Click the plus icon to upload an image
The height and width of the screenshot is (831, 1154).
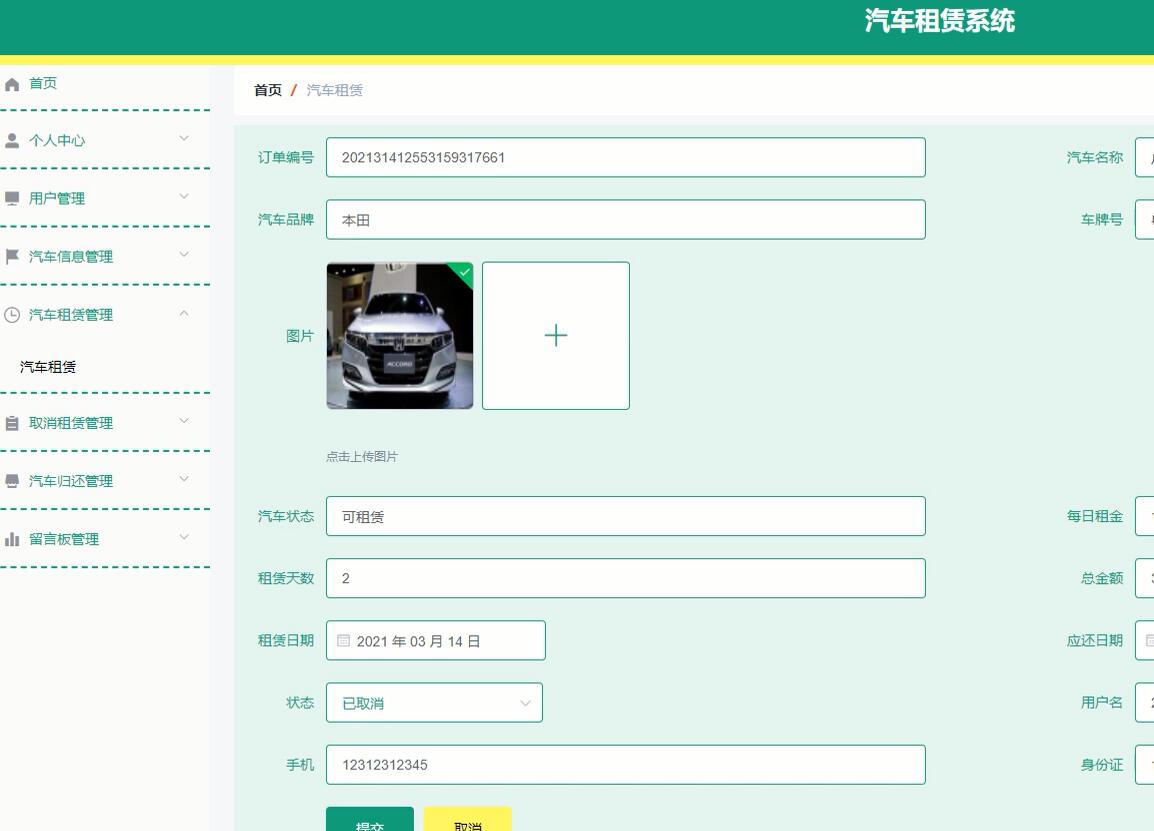[x=556, y=336]
